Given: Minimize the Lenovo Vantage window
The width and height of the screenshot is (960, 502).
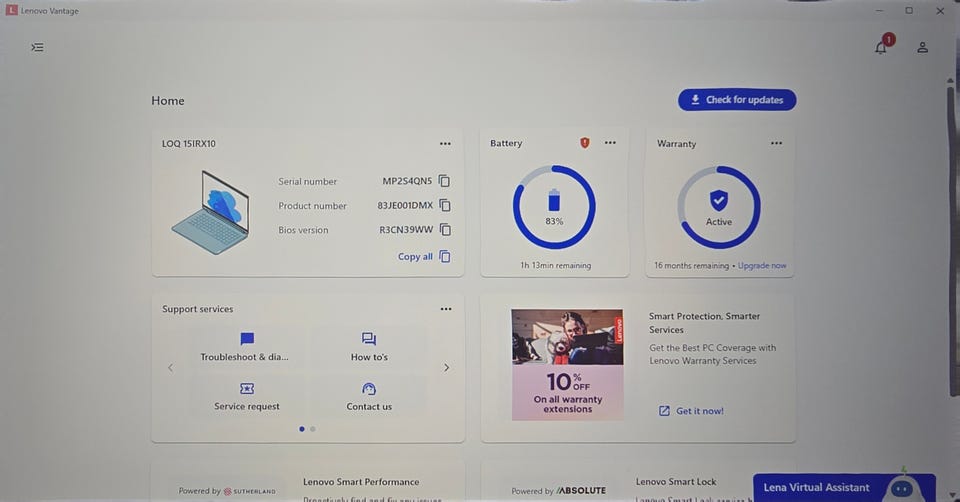Looking at the screenshot, I should pos(879,10).
